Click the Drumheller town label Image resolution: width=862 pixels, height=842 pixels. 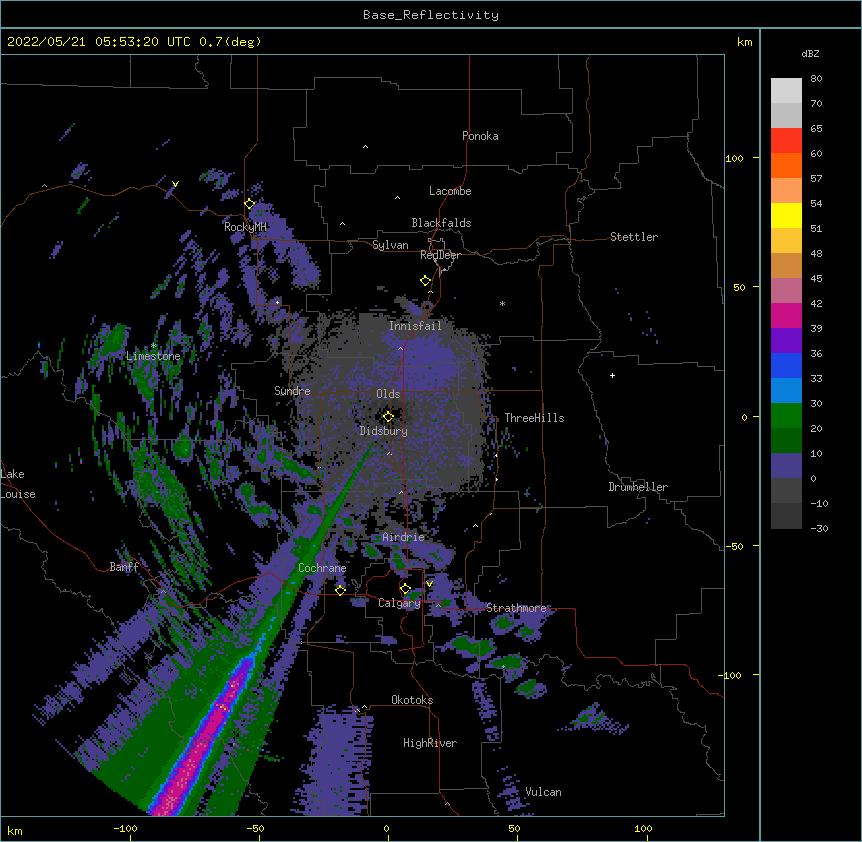point(638,487)
